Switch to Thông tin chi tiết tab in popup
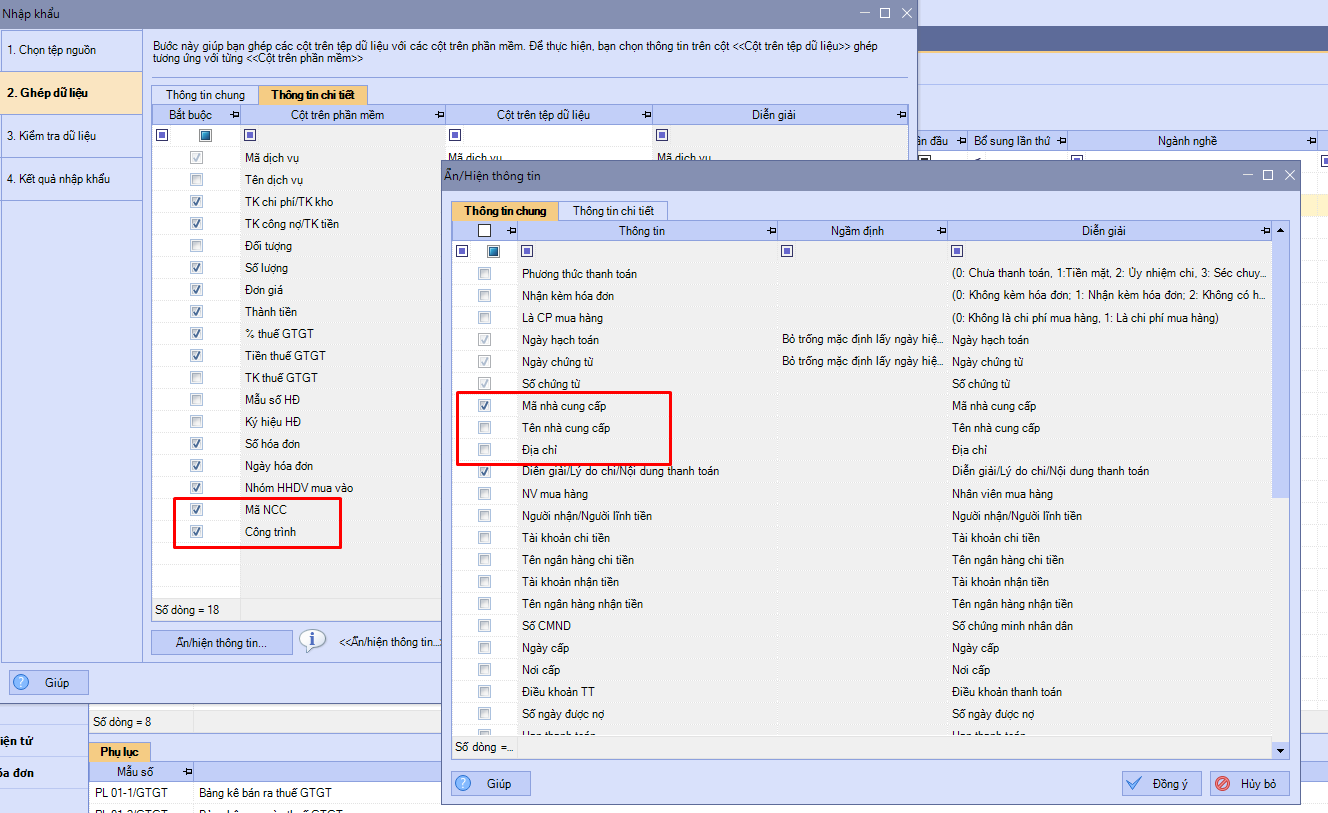 click(x=613, y=211)
